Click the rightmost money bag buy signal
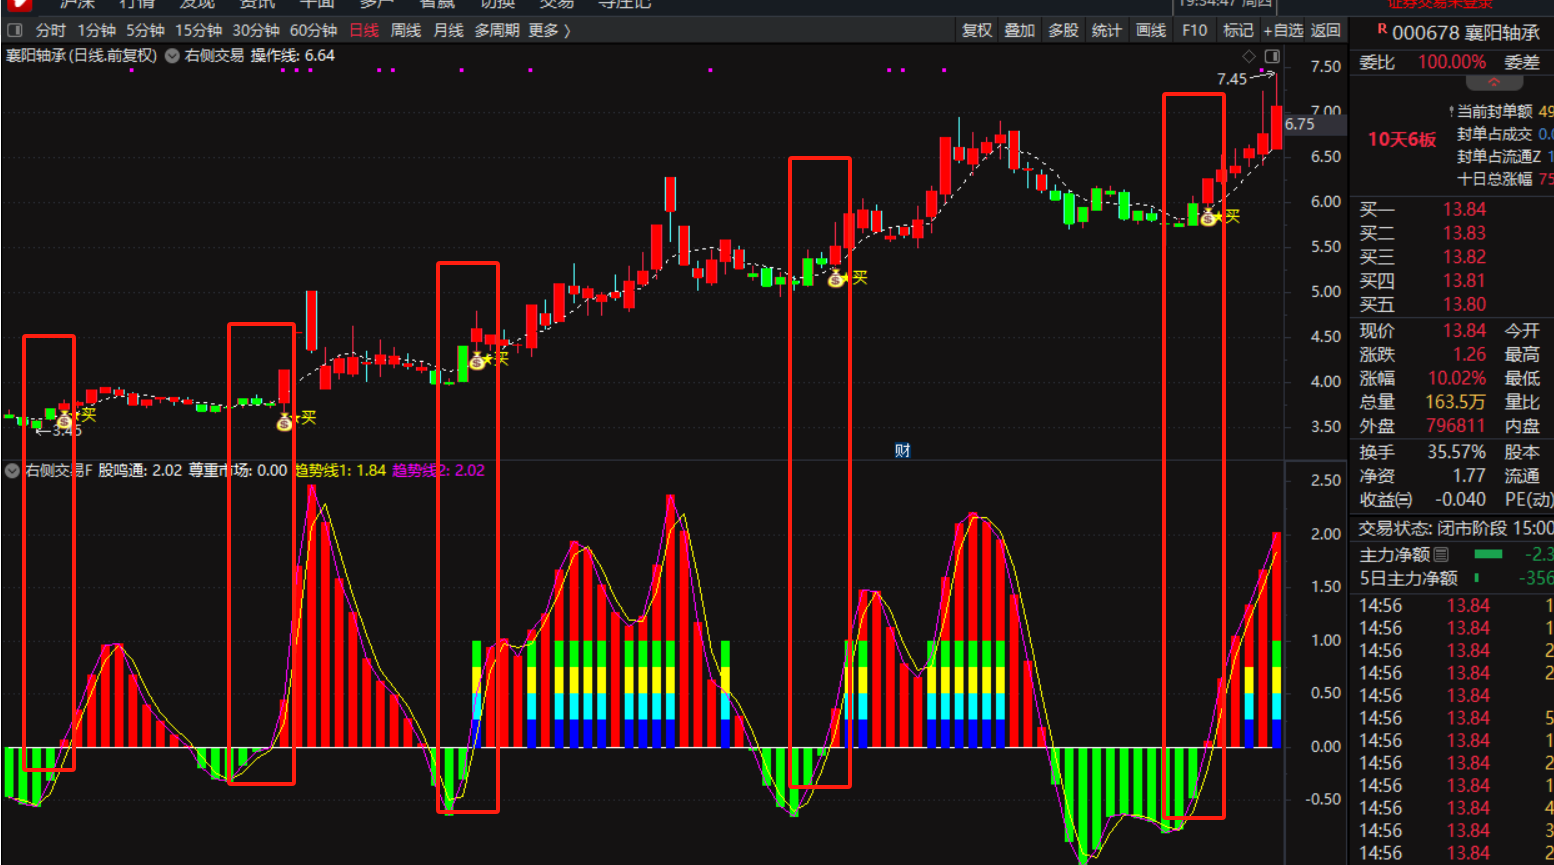Viewport: 1554px width, 865px height. pyautogui.click(x=1209, y=216)
